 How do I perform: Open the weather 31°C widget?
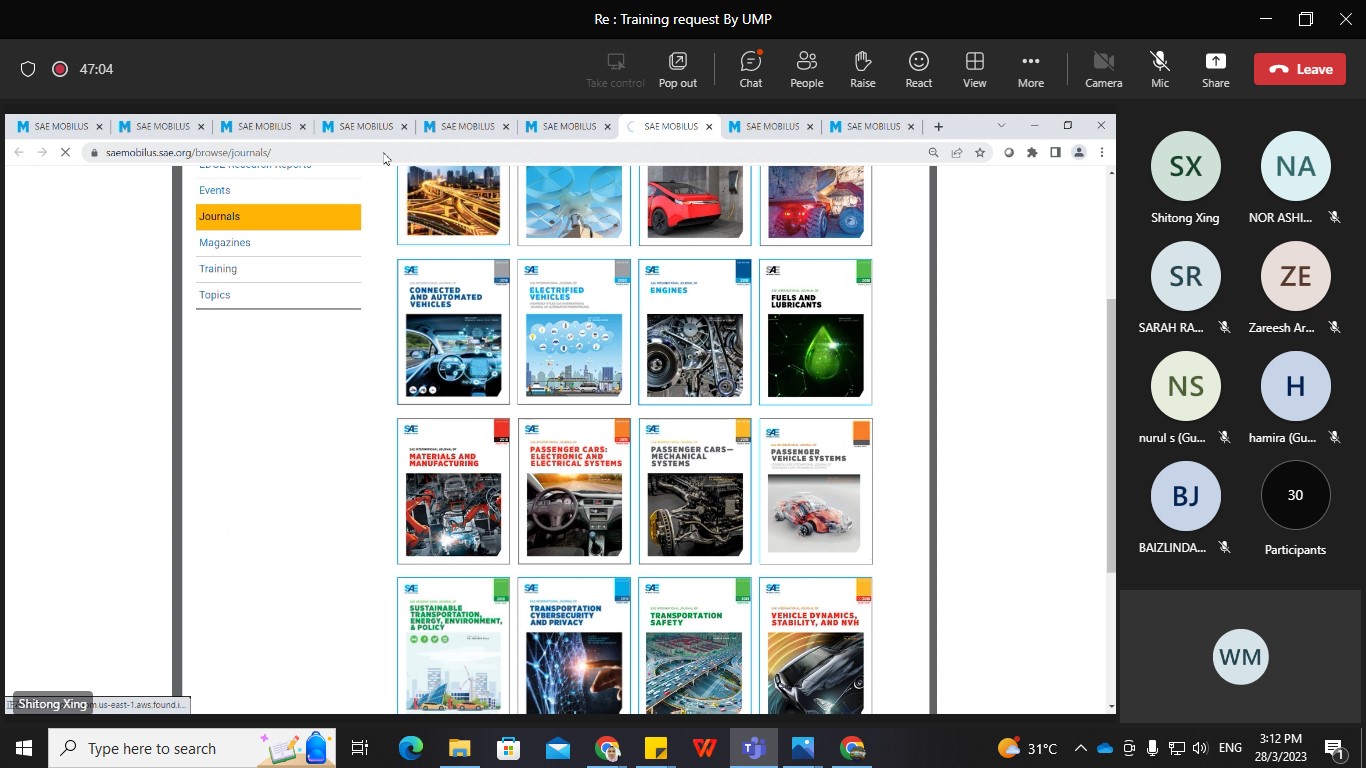coord(1027,748)
